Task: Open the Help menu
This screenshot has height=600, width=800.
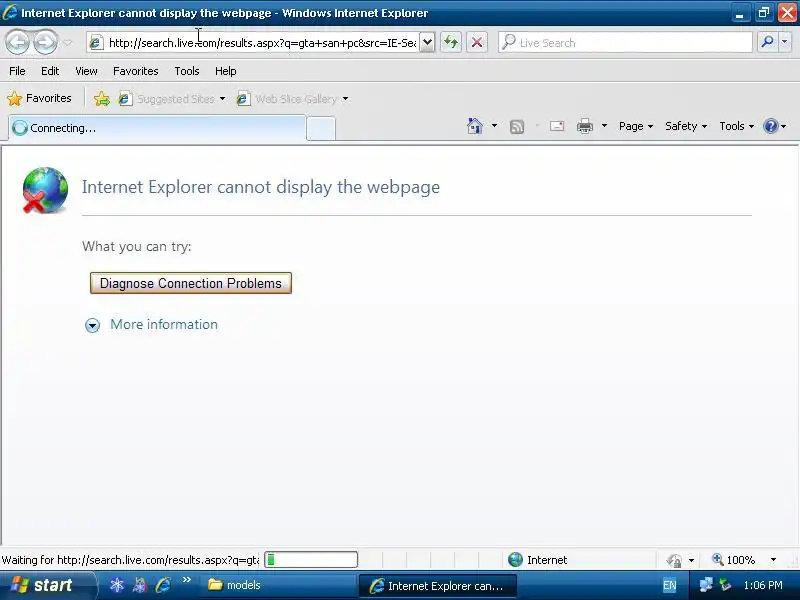Action: (x=226, y=71)
